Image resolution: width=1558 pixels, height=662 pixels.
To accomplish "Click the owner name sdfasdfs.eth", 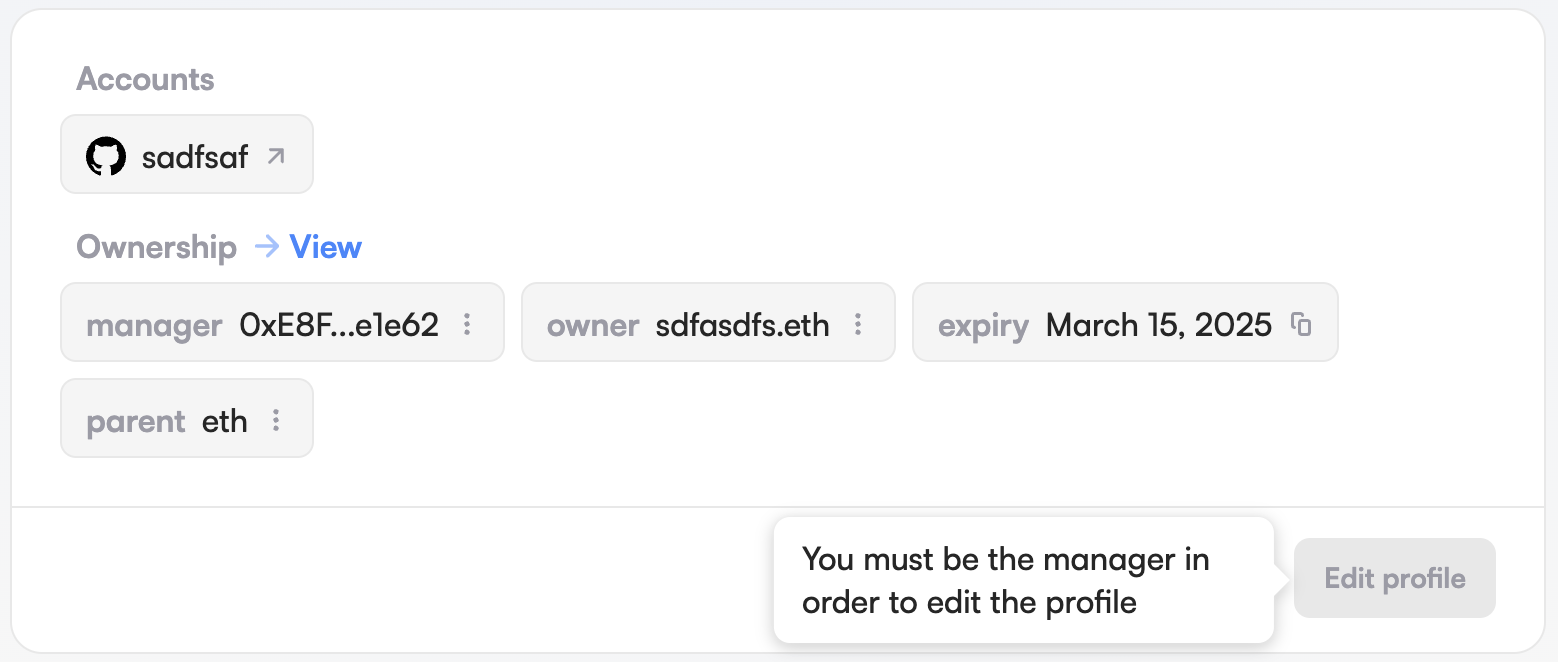I will [742, 325].
